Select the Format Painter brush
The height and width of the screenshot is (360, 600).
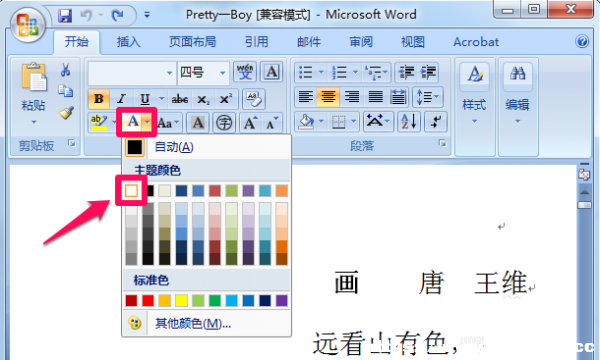66,112
